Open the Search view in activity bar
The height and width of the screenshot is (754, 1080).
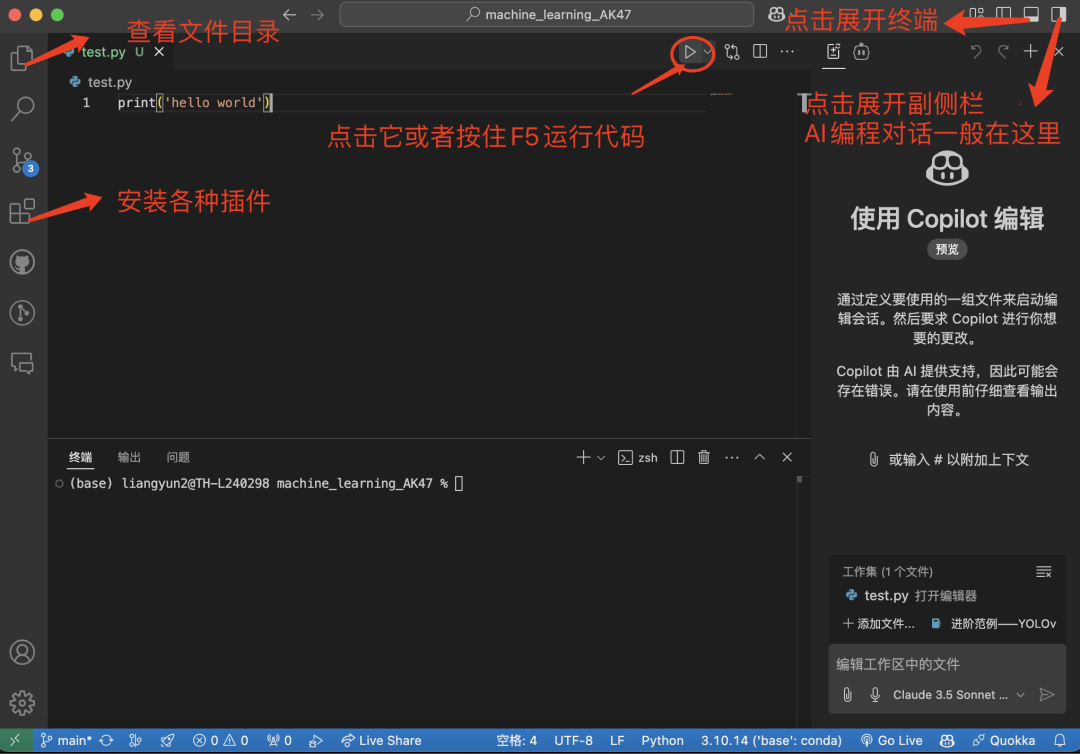click(23, 108)
